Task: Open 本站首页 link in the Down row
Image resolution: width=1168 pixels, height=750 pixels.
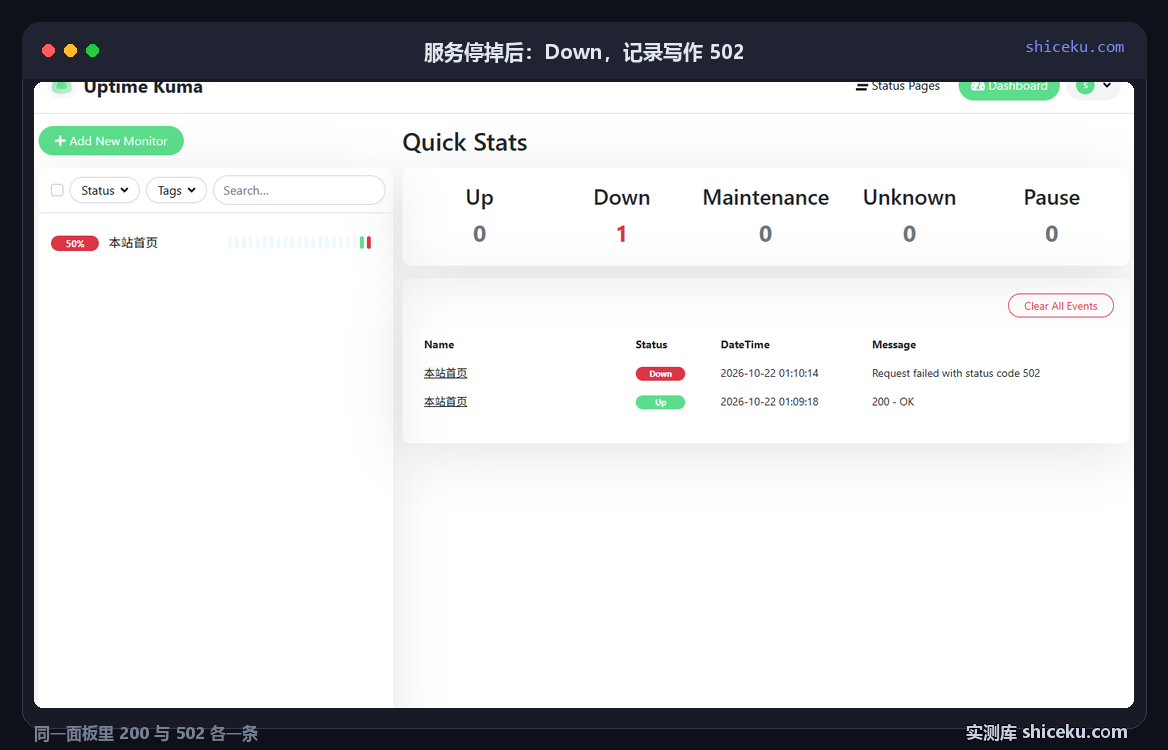Action: tap(445, 373)
